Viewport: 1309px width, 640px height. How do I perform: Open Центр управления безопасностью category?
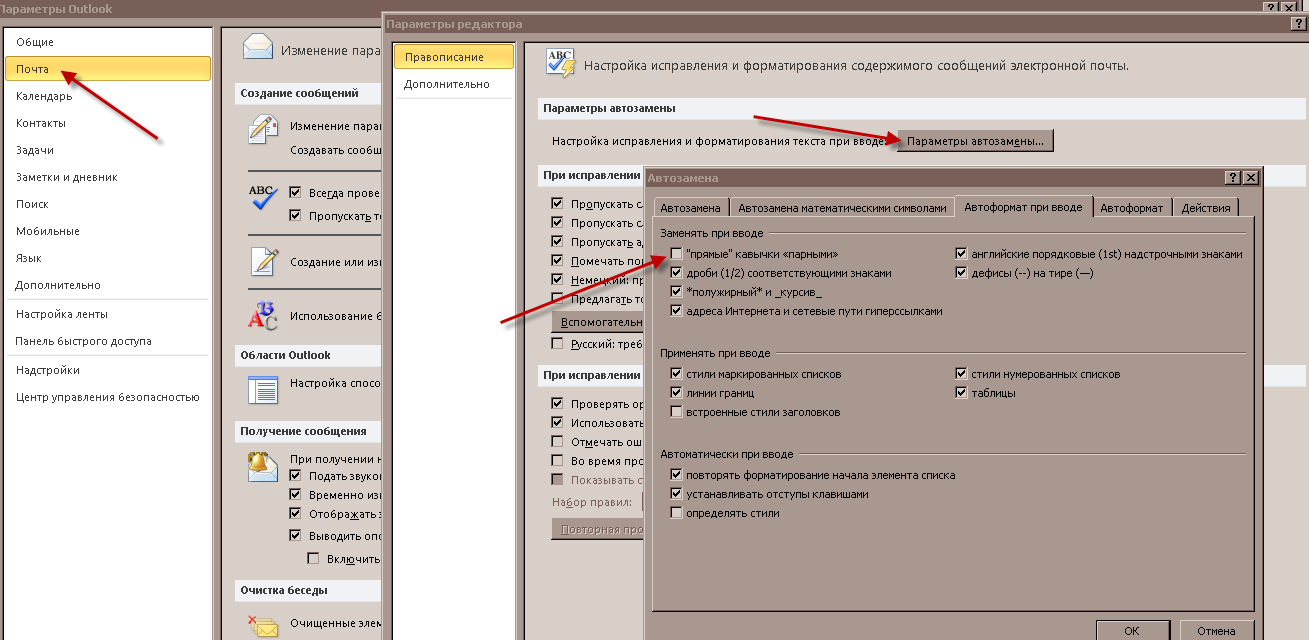click(108, 397)
